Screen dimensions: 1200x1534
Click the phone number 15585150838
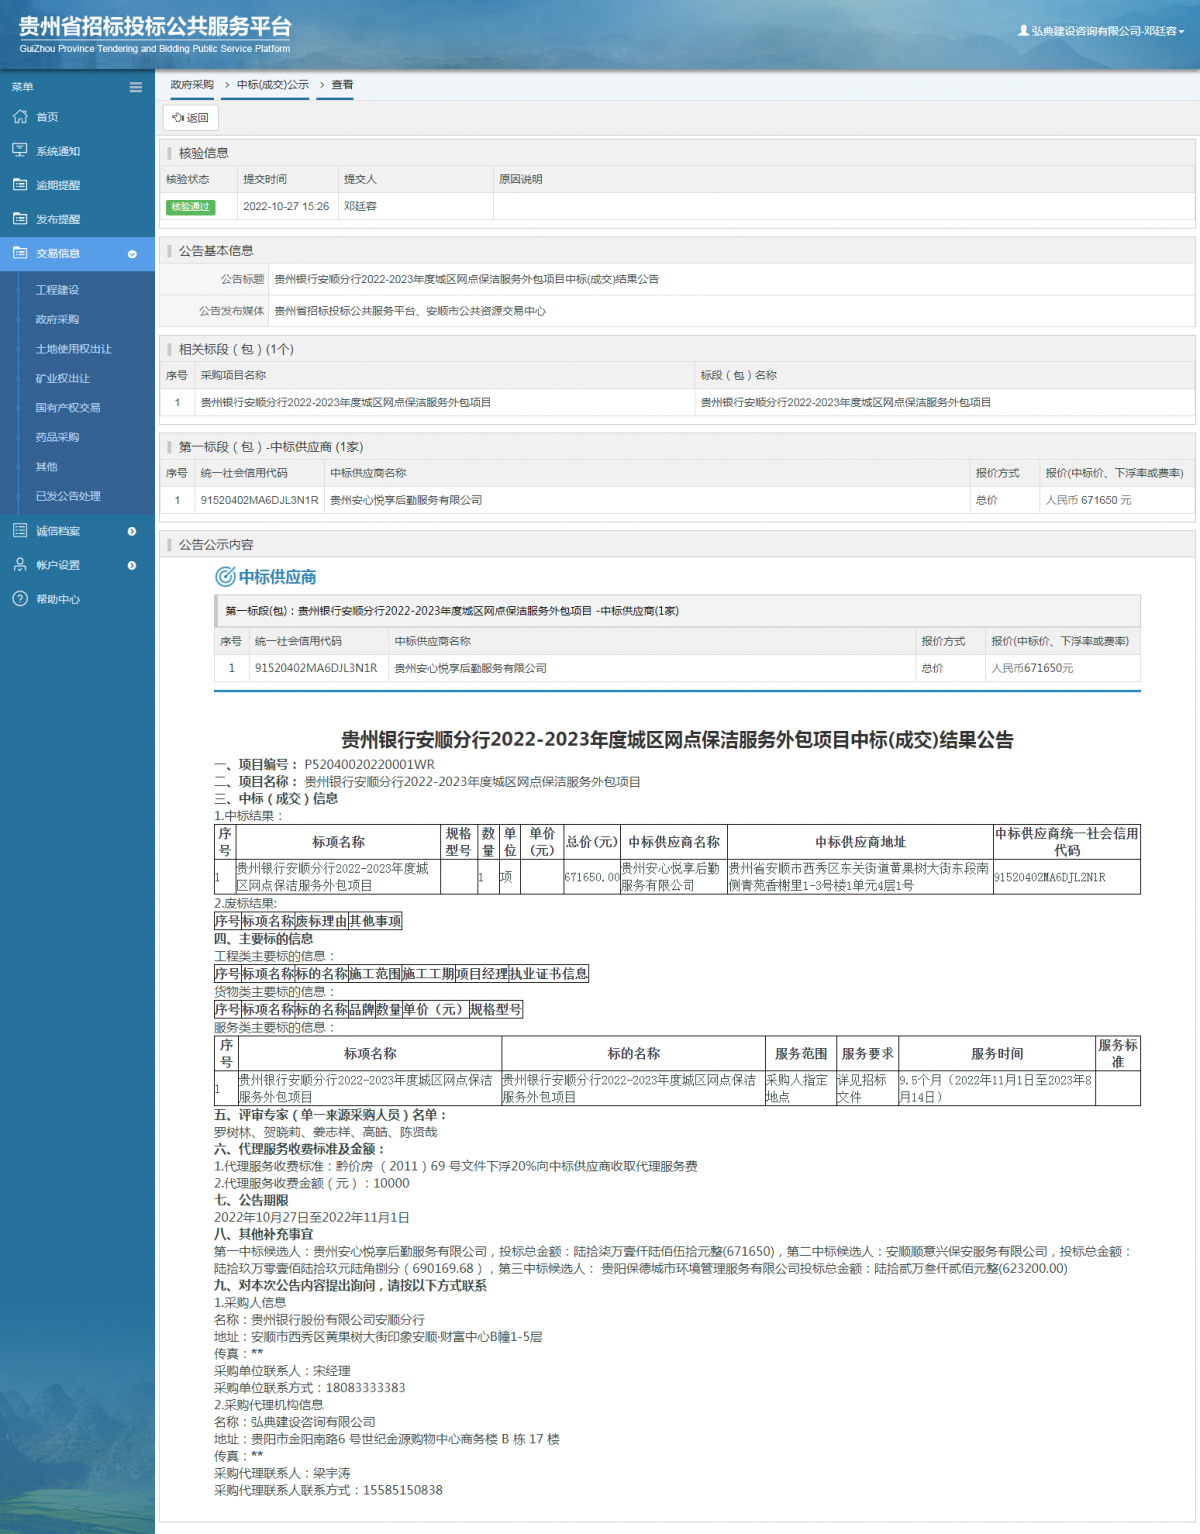(x=402, y=1490)
